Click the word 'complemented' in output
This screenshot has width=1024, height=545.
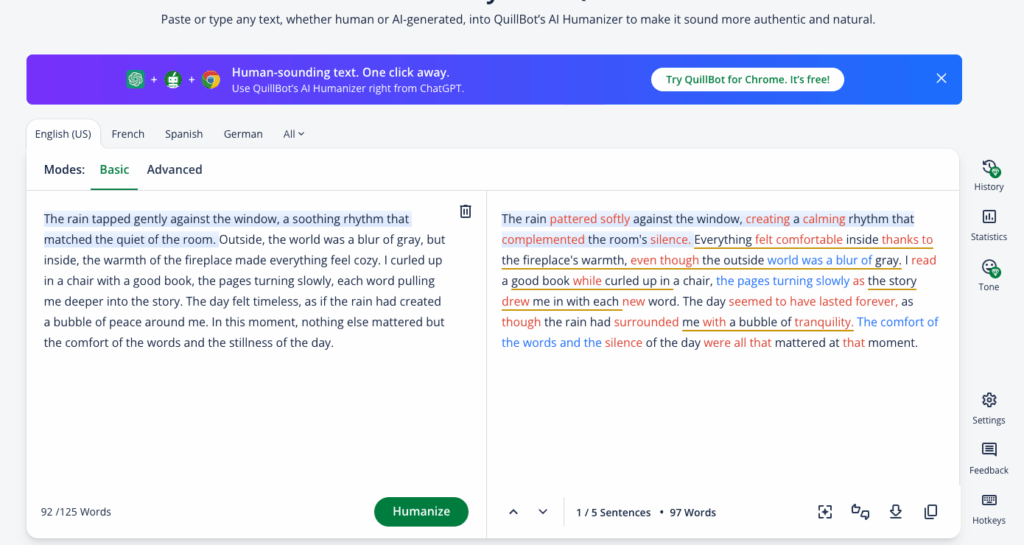543,240
